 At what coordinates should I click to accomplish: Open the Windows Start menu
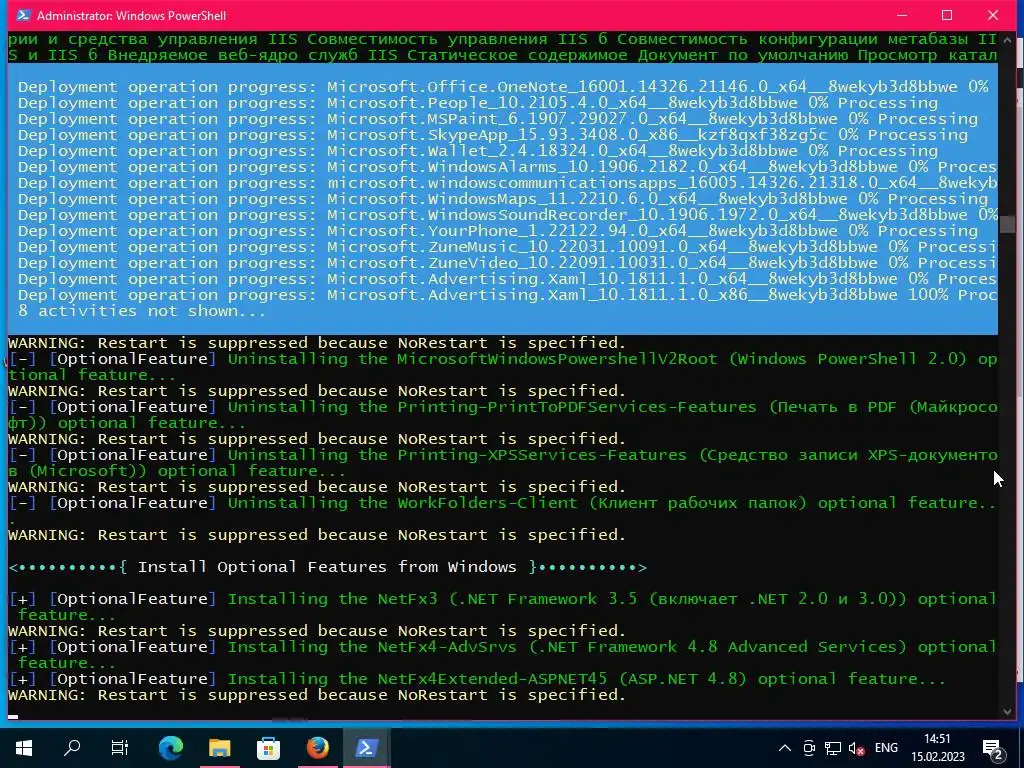24,748
